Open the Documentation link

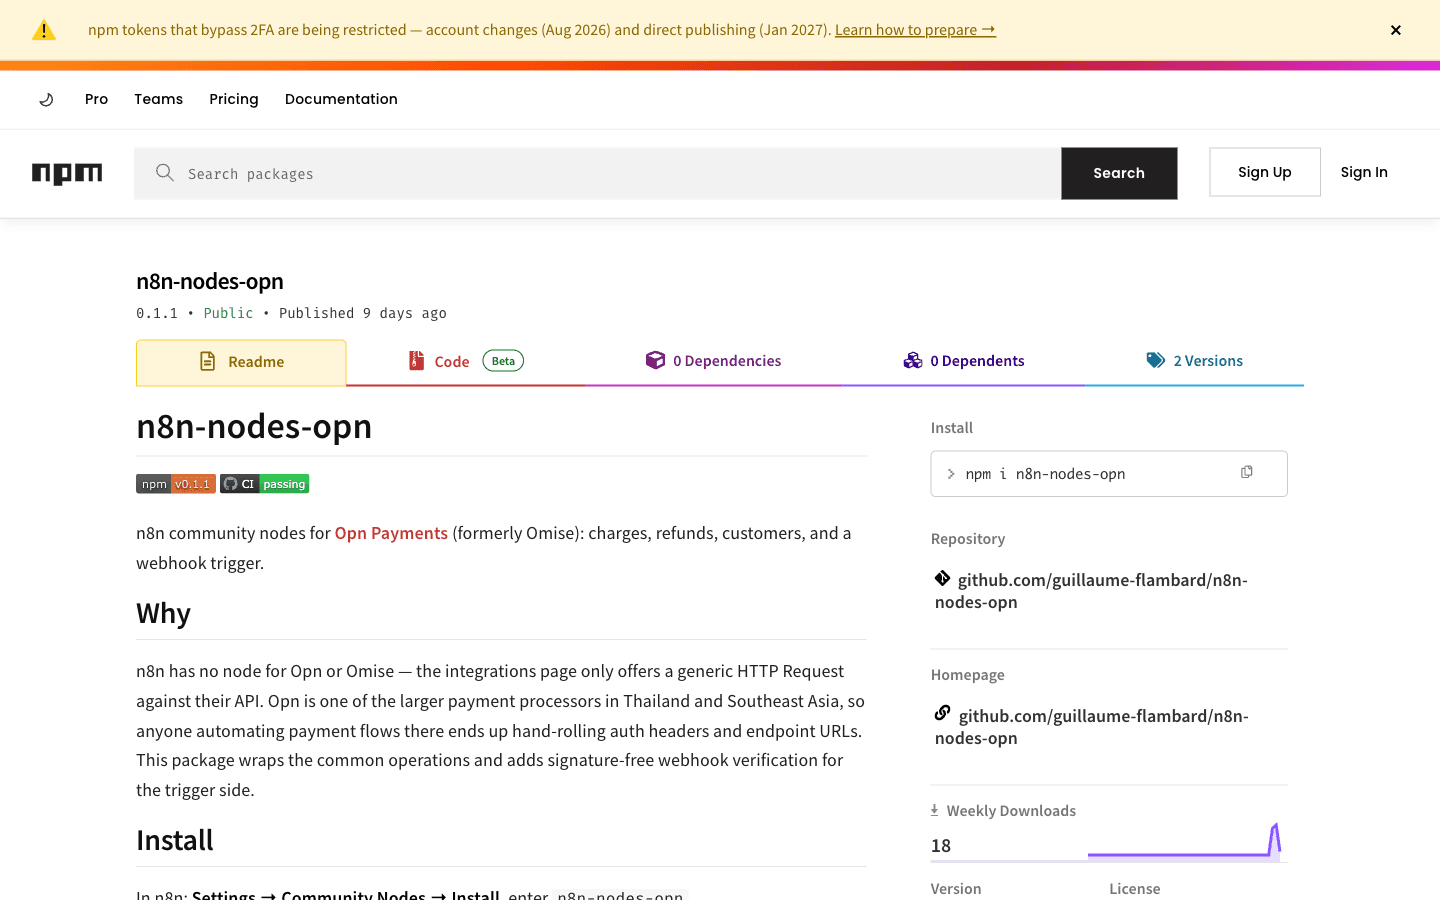coord(341,99)
